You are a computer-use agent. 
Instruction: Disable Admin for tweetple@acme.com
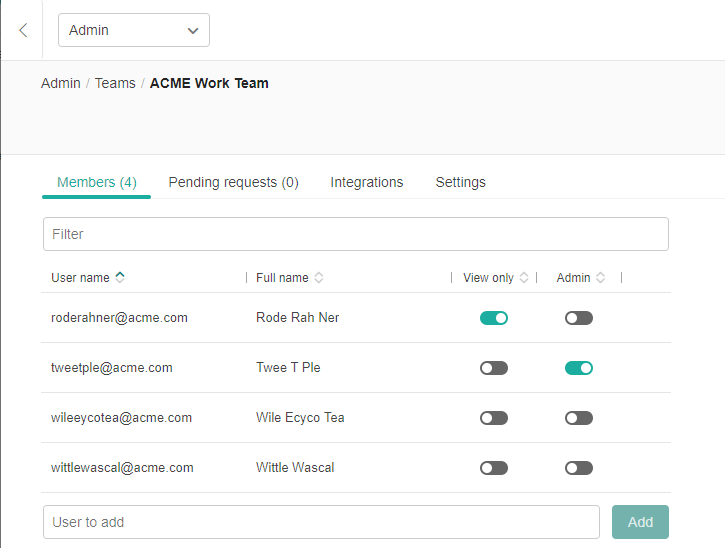pyautogui.click(x=578, y=368)
